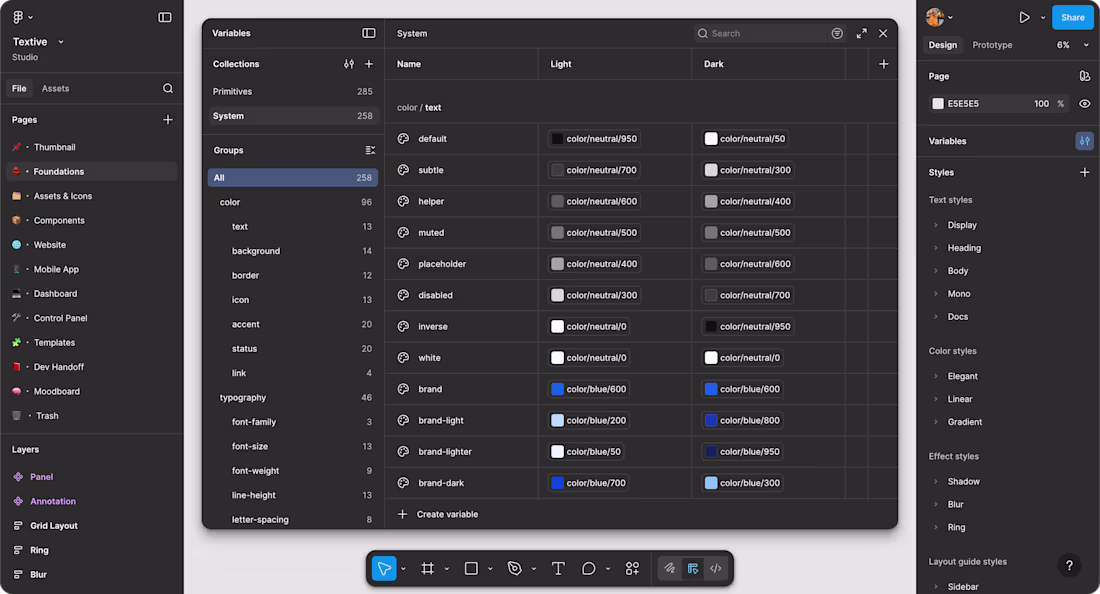Switch to the Prototype tab
The image size is (1100, 594).
coord(992,45)
